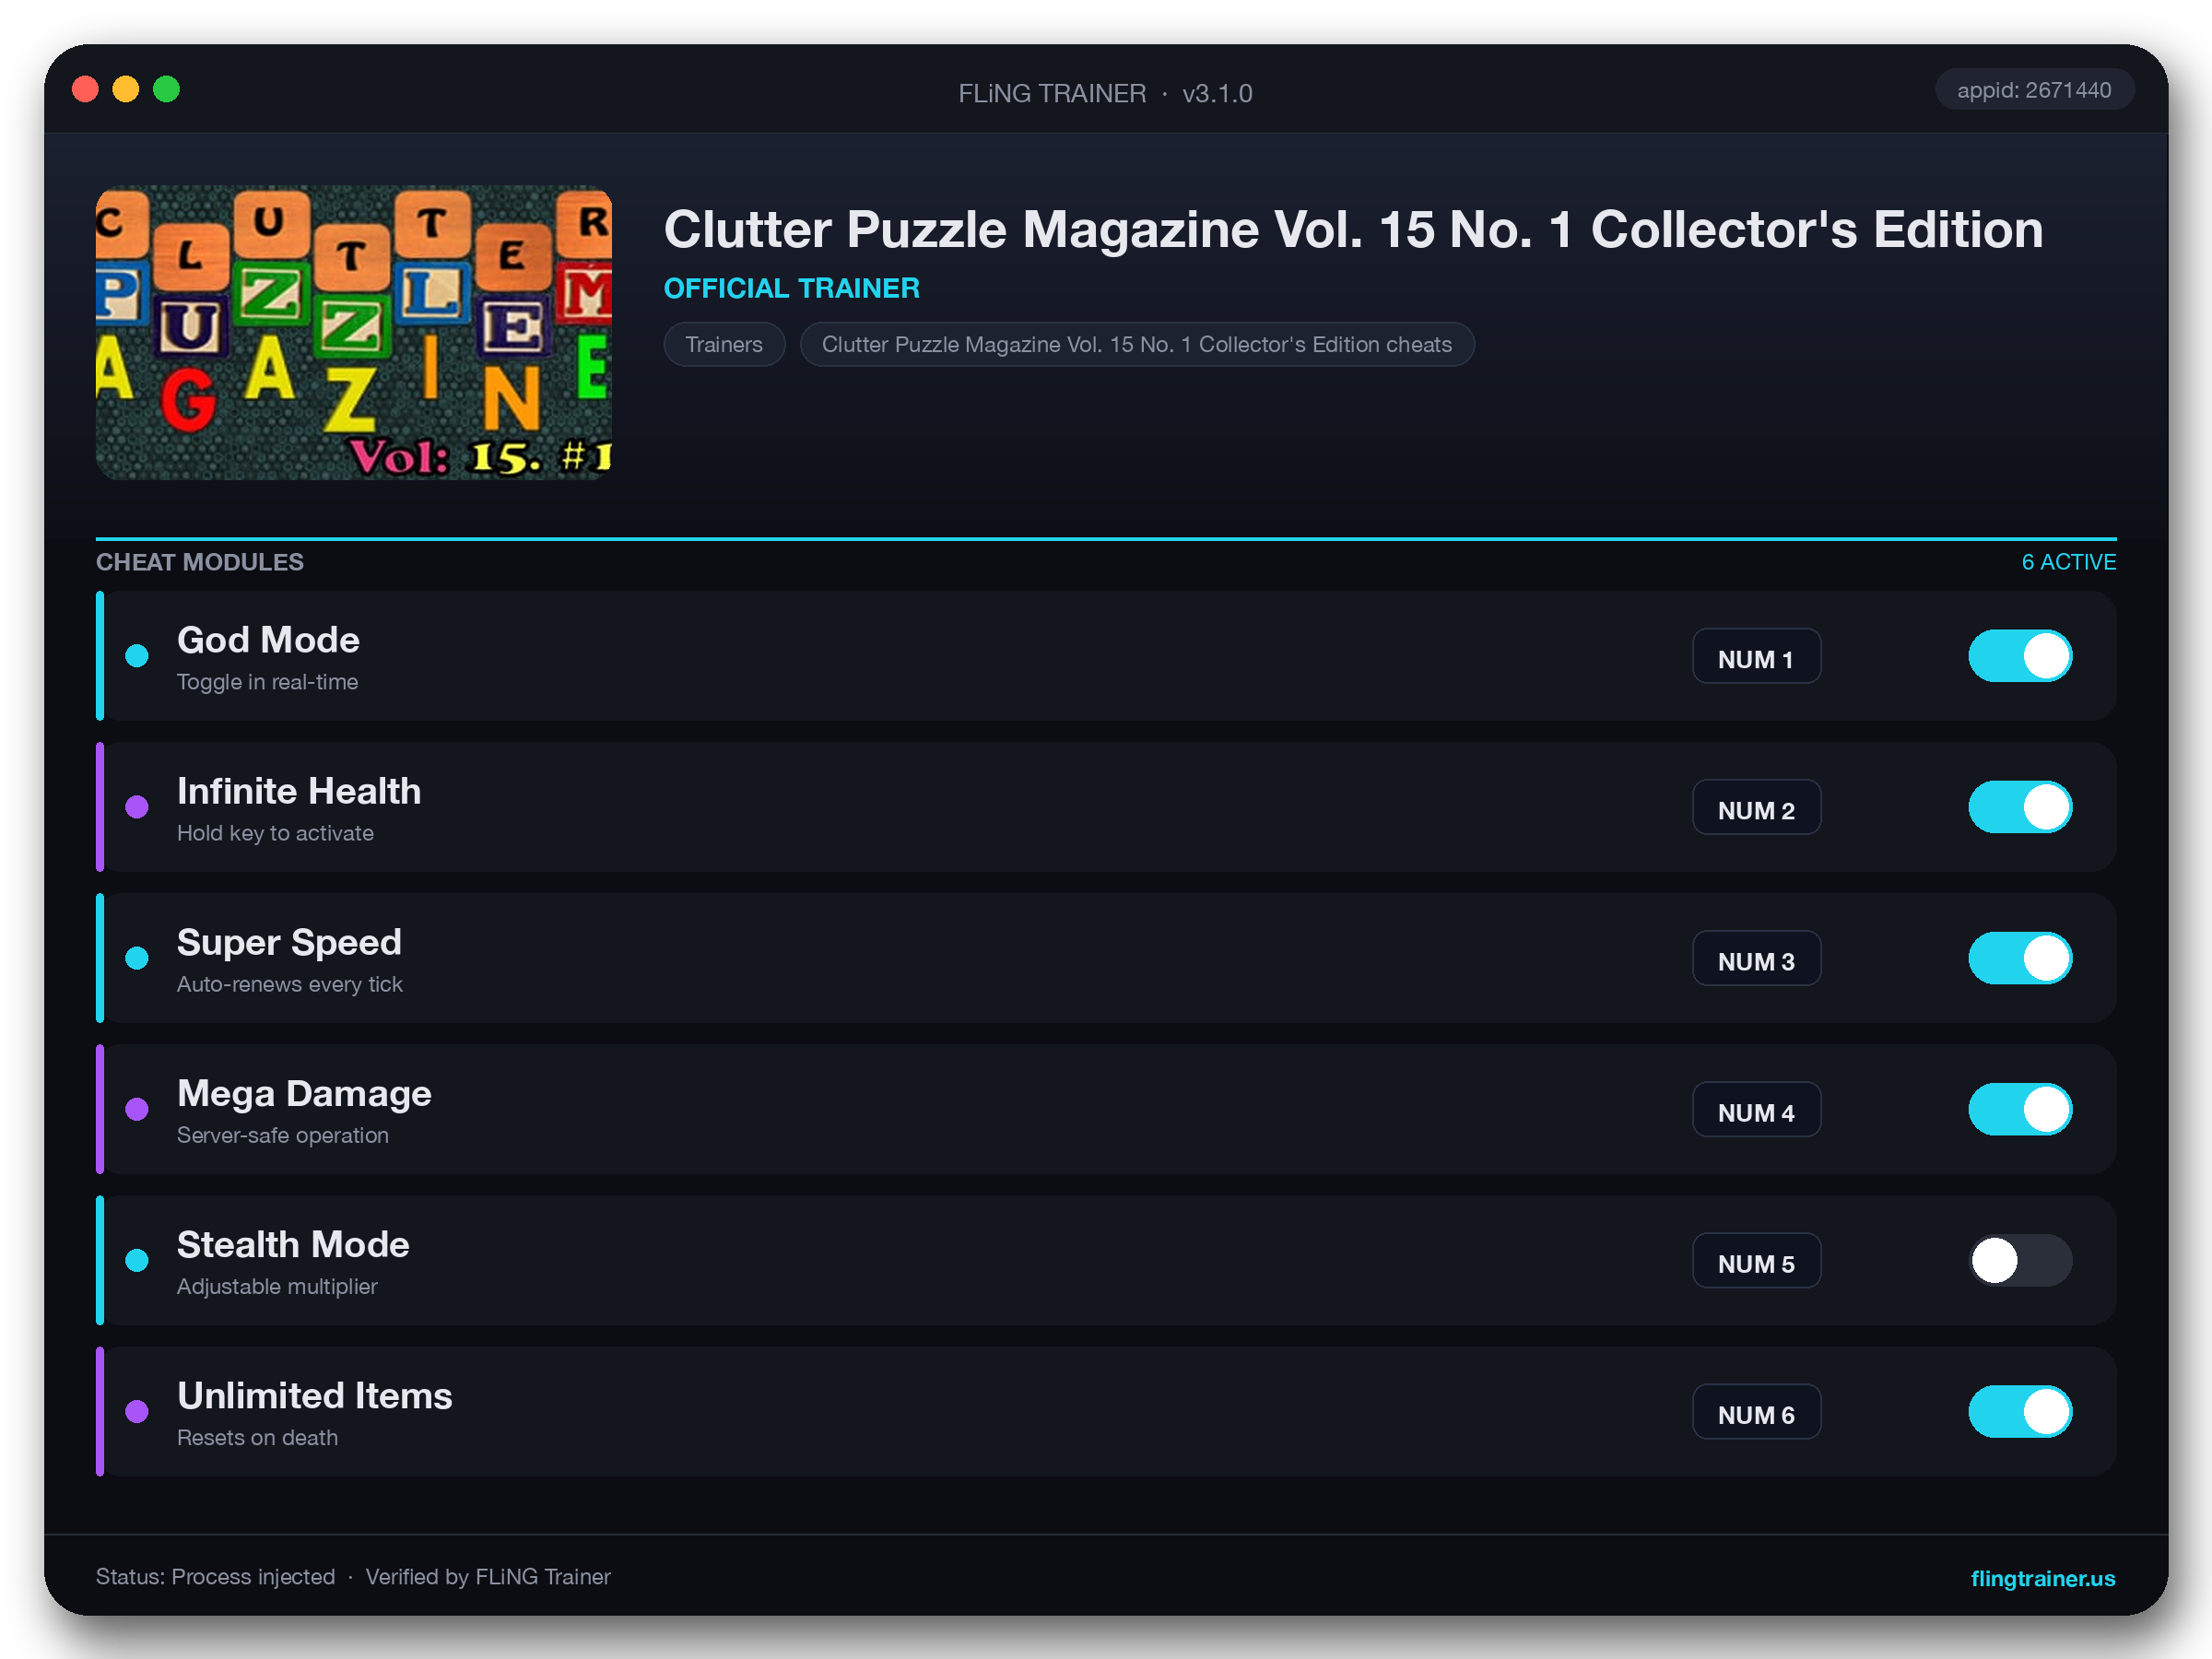Image resolution: width=2212 pixels, height=1659 pixels.
Task: Click the Server-safe operation description
Action: (x=283, y=1135)
